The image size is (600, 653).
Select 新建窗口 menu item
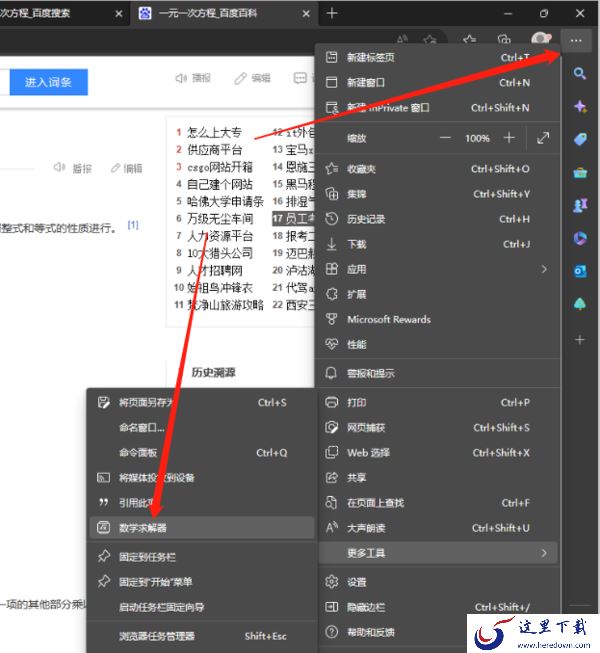click(x=437, y=82)
